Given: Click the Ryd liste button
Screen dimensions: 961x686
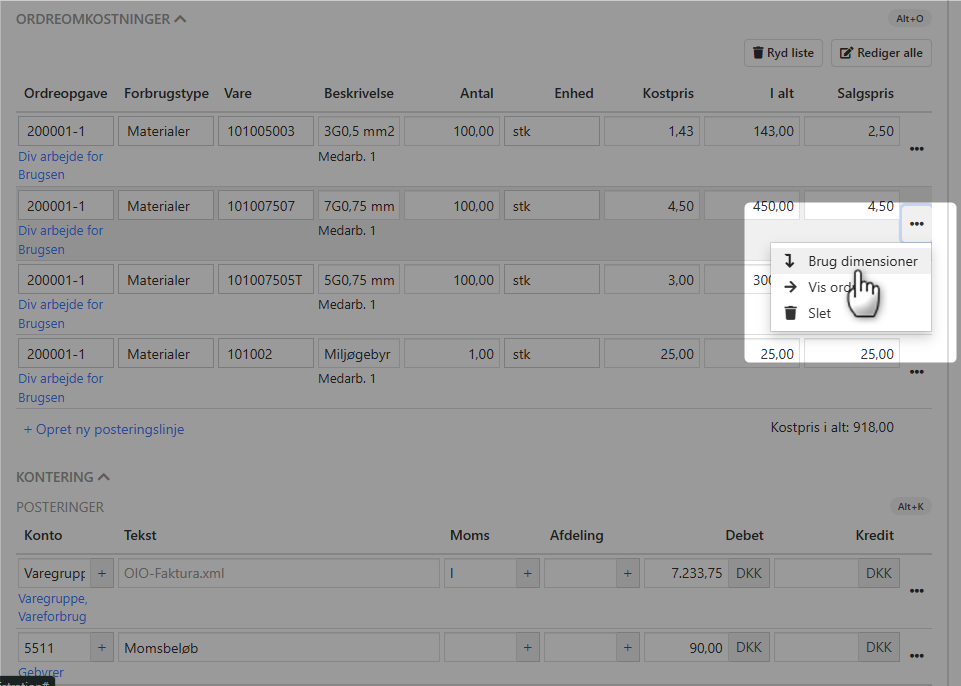Looking at the screenshot, I should (x=783, y=53).
